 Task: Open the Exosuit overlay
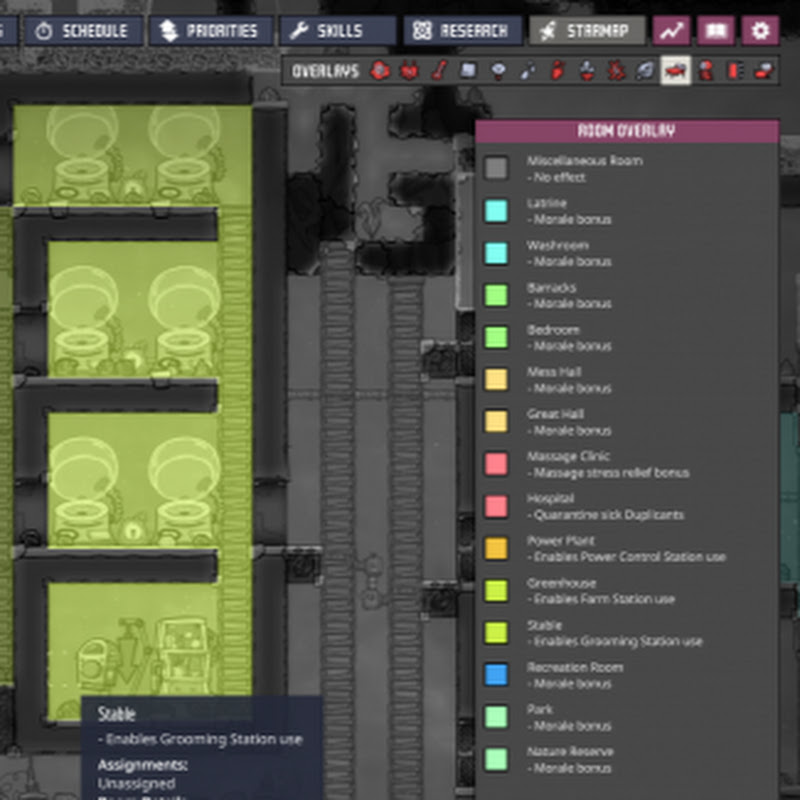(706, 71)
